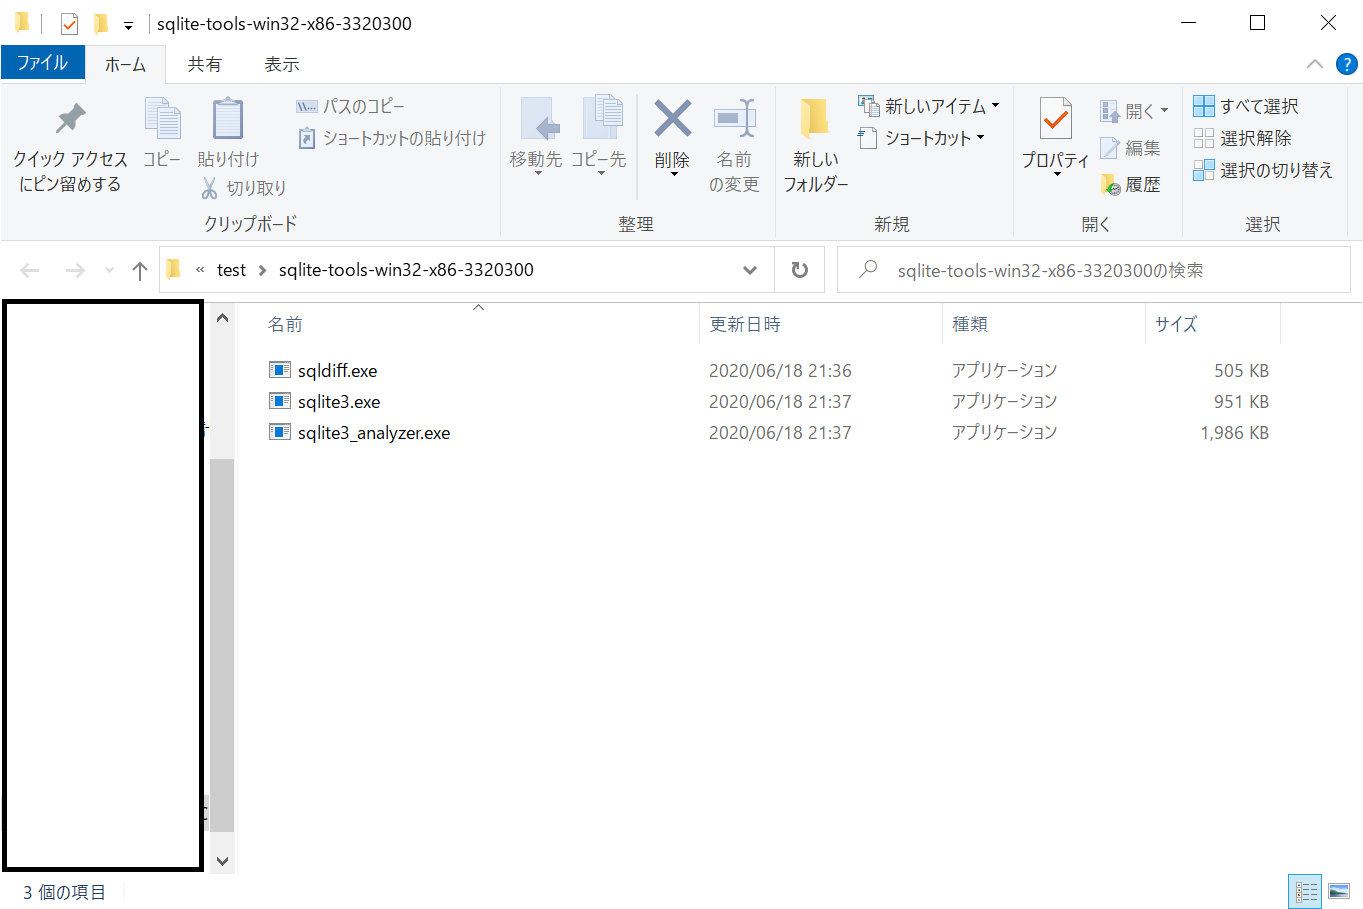Switch to the 共有 share tab
The height and width of the screenshot is (909, 1363).
click(205, 64)
